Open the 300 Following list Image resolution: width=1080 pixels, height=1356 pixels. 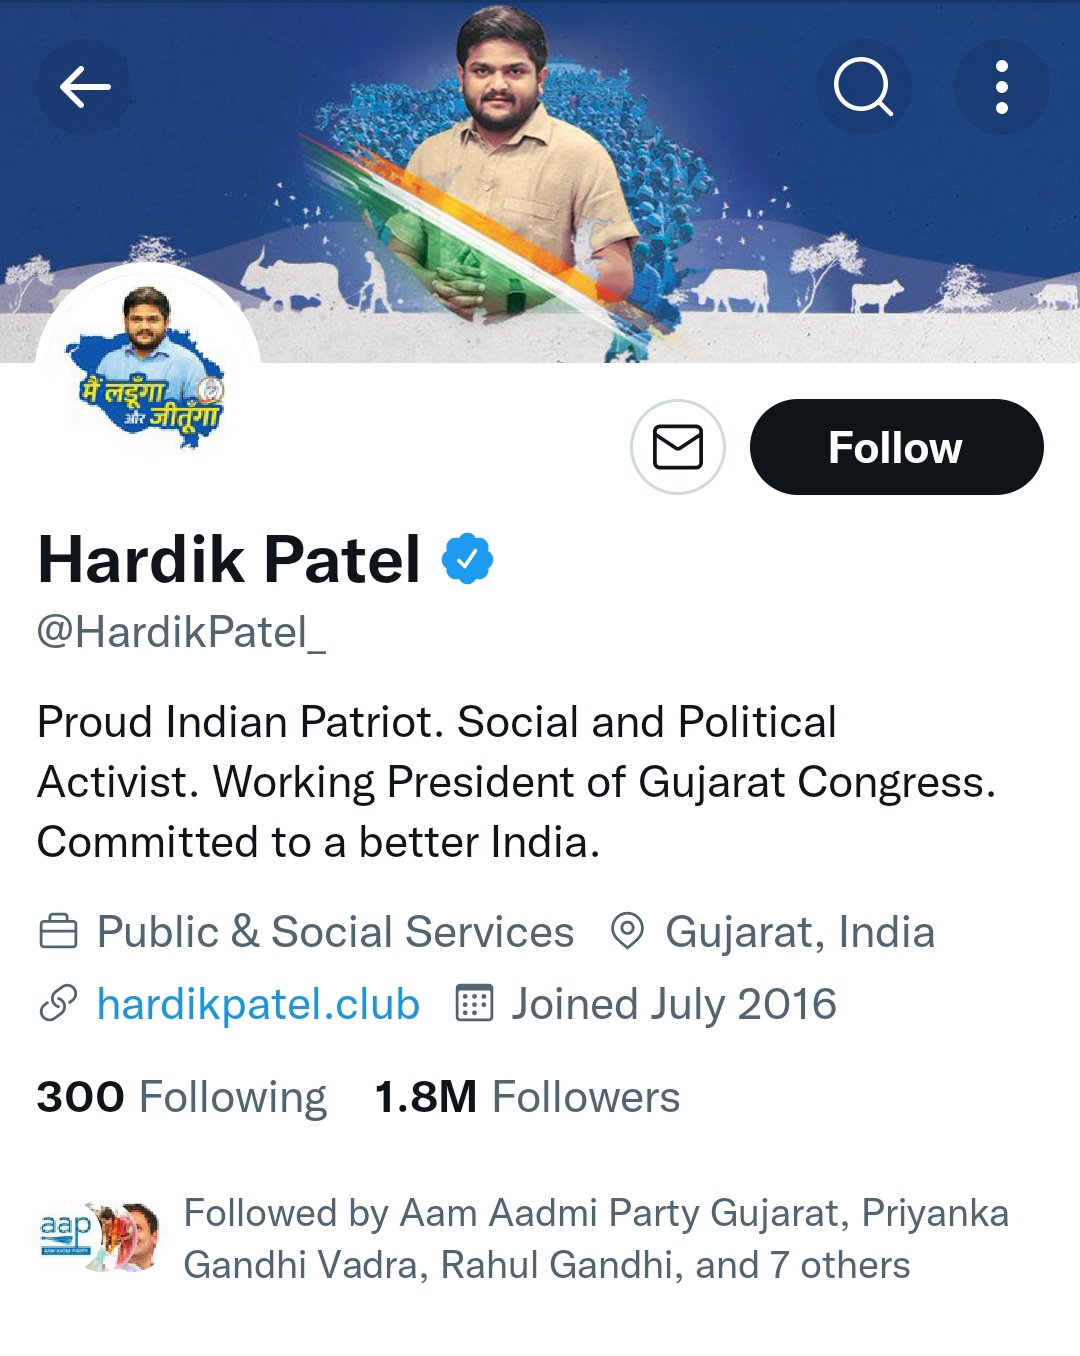[x=181, y=1097]
